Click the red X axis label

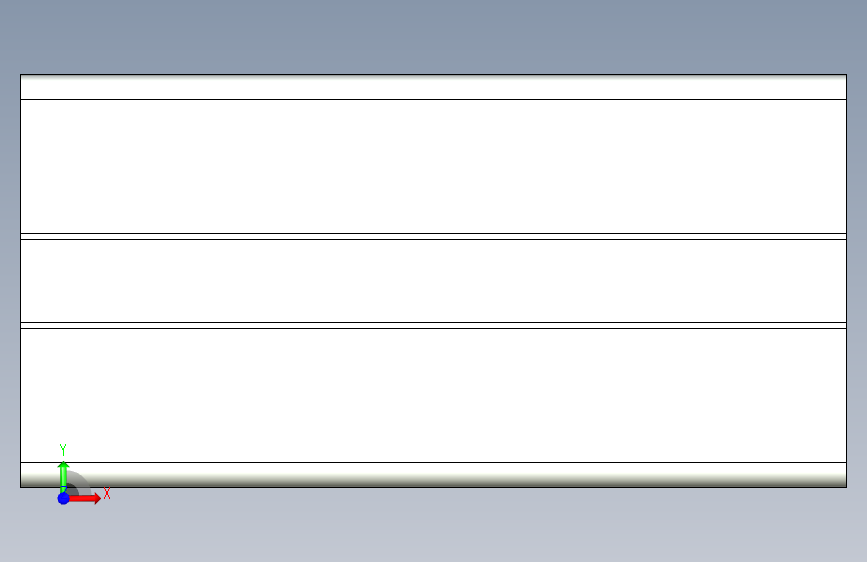click(x=107, y=493)
